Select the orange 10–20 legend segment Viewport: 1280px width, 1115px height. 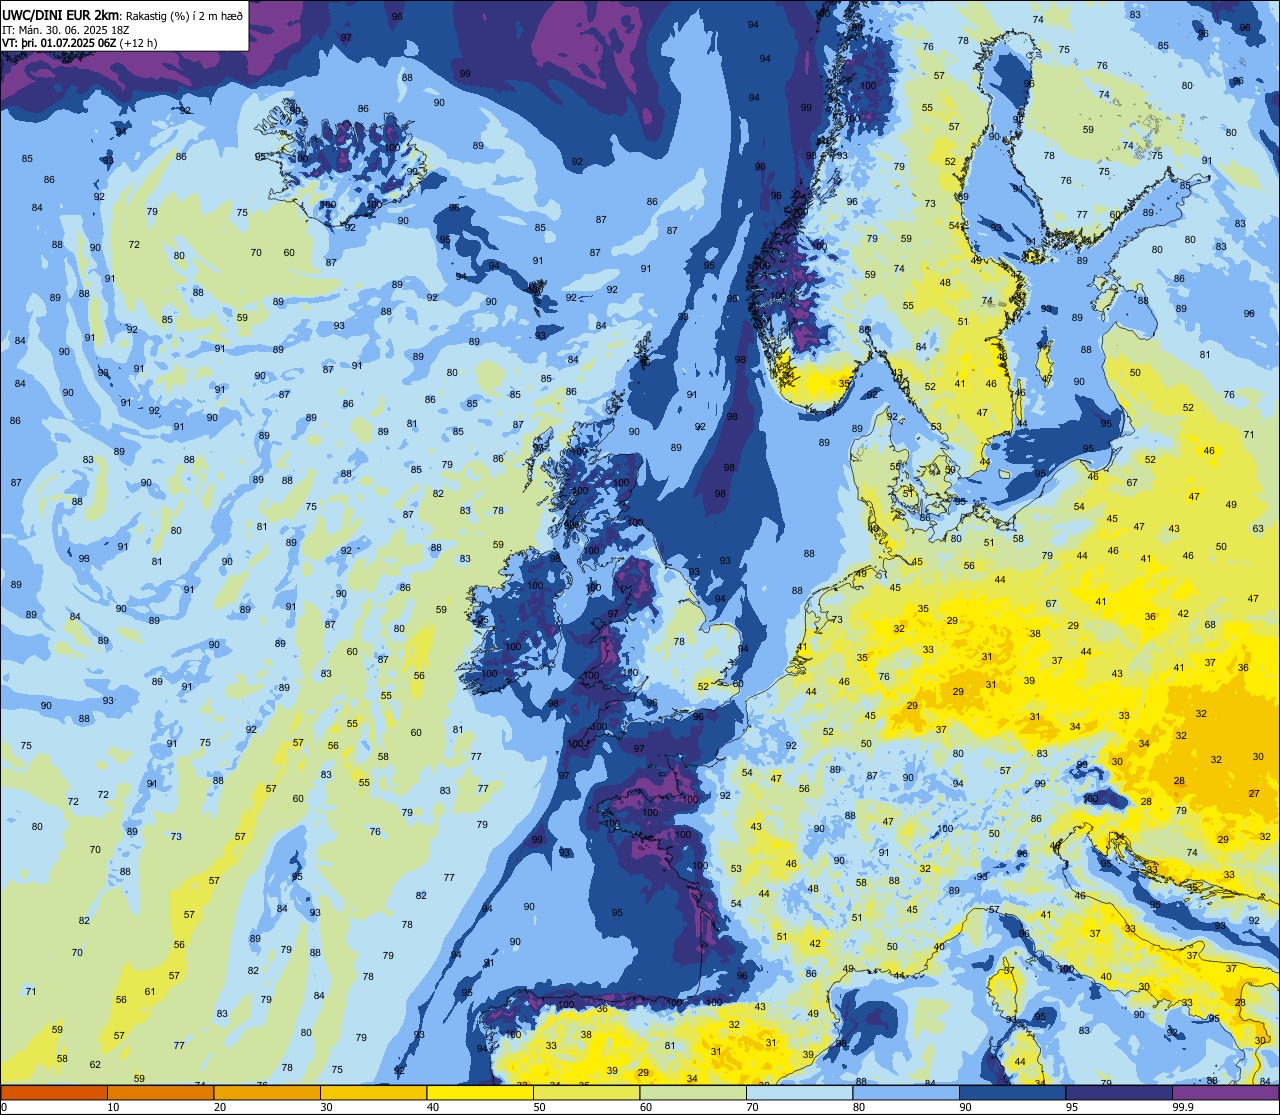pyautogui.click(x=160, y=1092)
